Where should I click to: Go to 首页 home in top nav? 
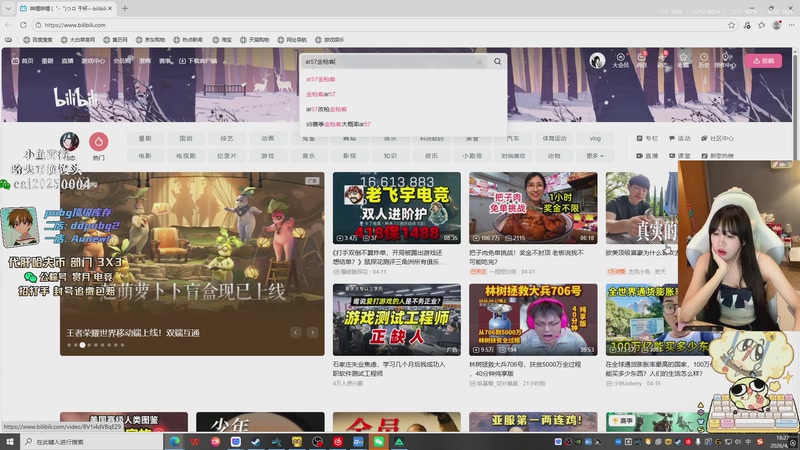tap(23, 61)
